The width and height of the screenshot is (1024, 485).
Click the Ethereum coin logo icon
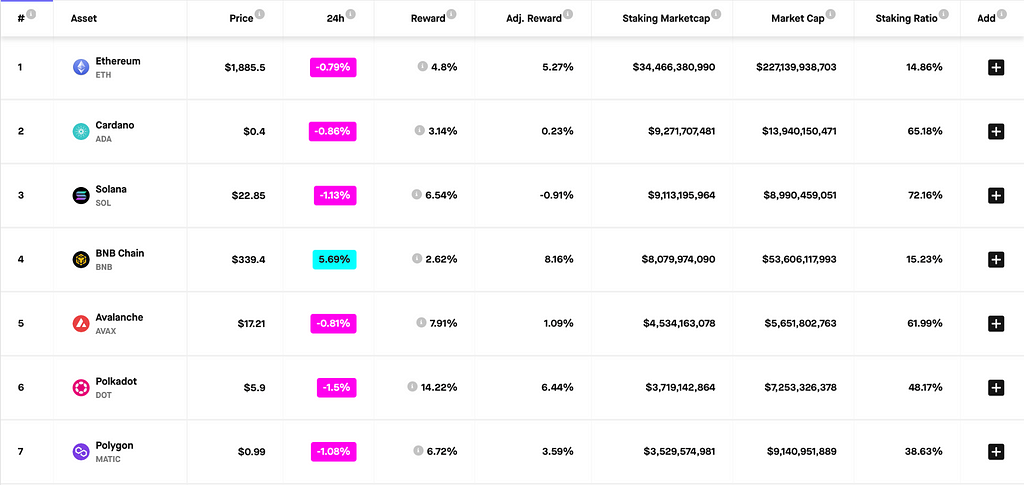pos(80,67)
